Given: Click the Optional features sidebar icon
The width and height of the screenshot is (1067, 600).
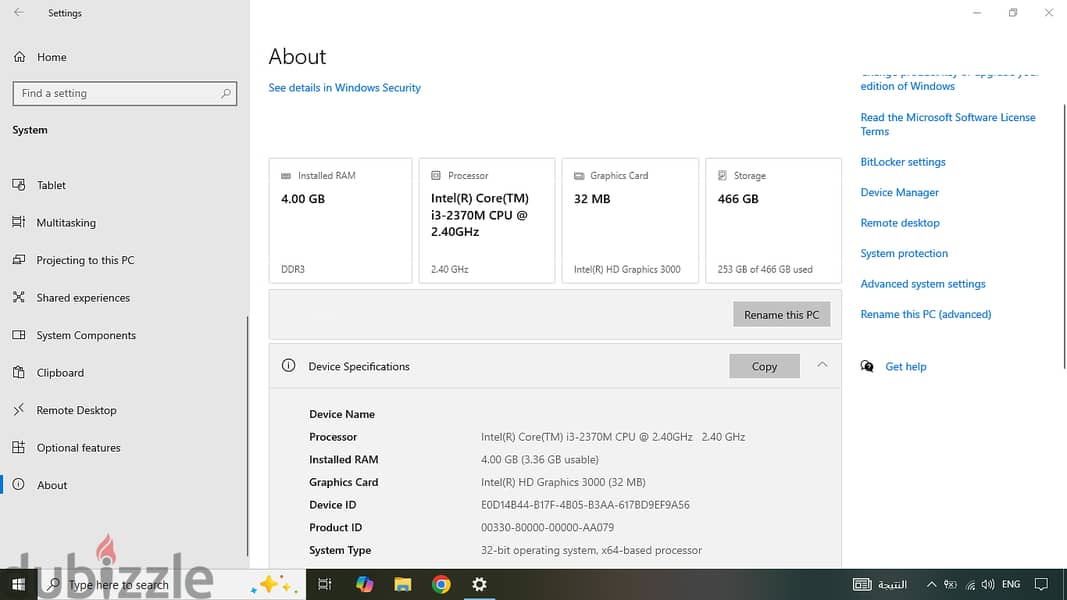Looking at the screenshot, I should [18, 447].
